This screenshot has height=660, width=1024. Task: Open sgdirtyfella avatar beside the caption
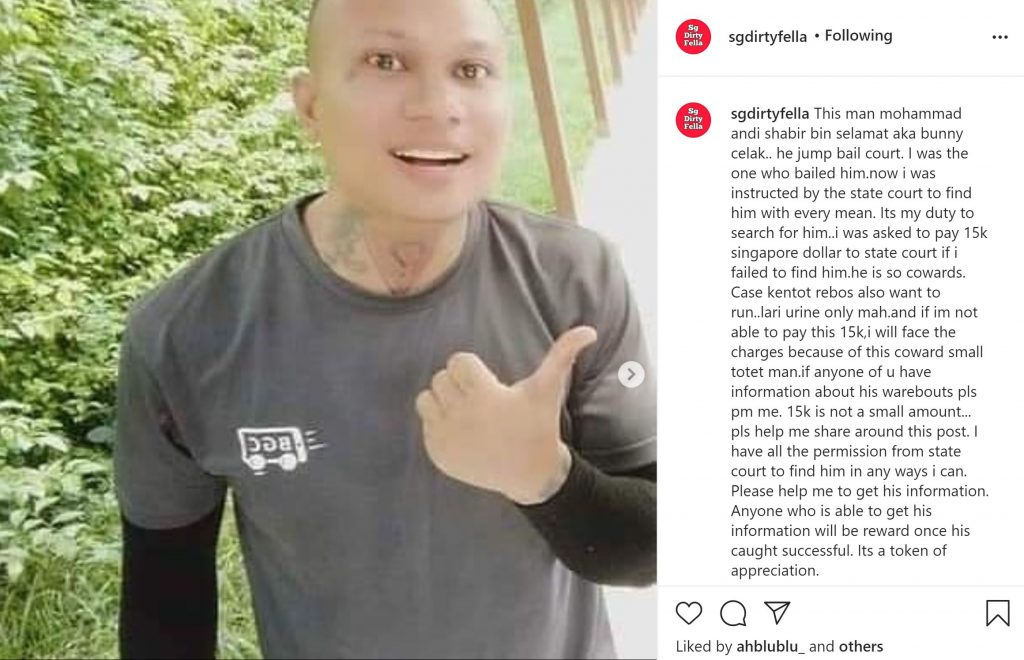pos(693,119)
